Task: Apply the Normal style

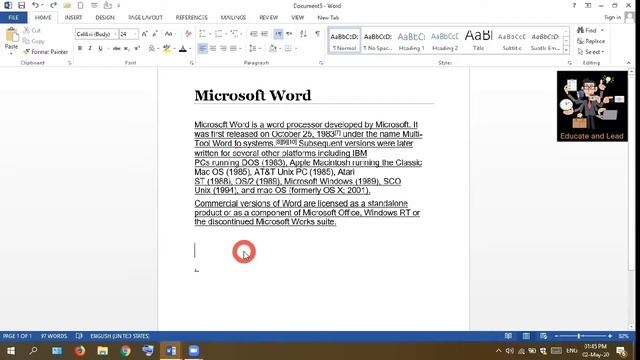Action: pos(344,41)
